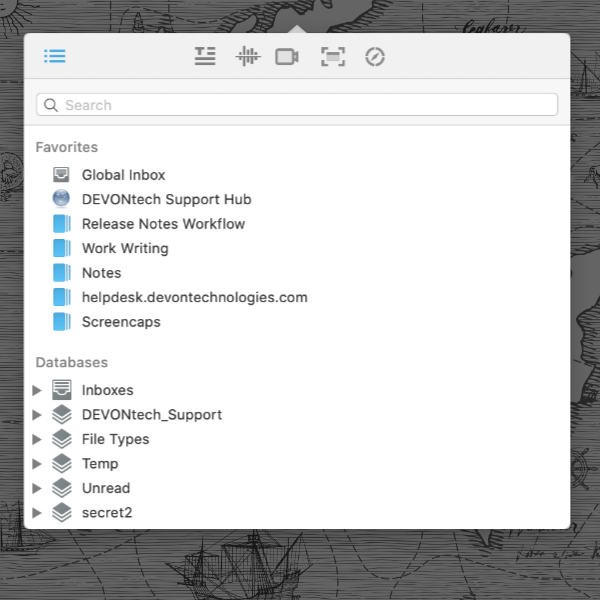Choose Release Notes Workflow favorite
Screen dimensions: 600x600
tap(163, 224)
